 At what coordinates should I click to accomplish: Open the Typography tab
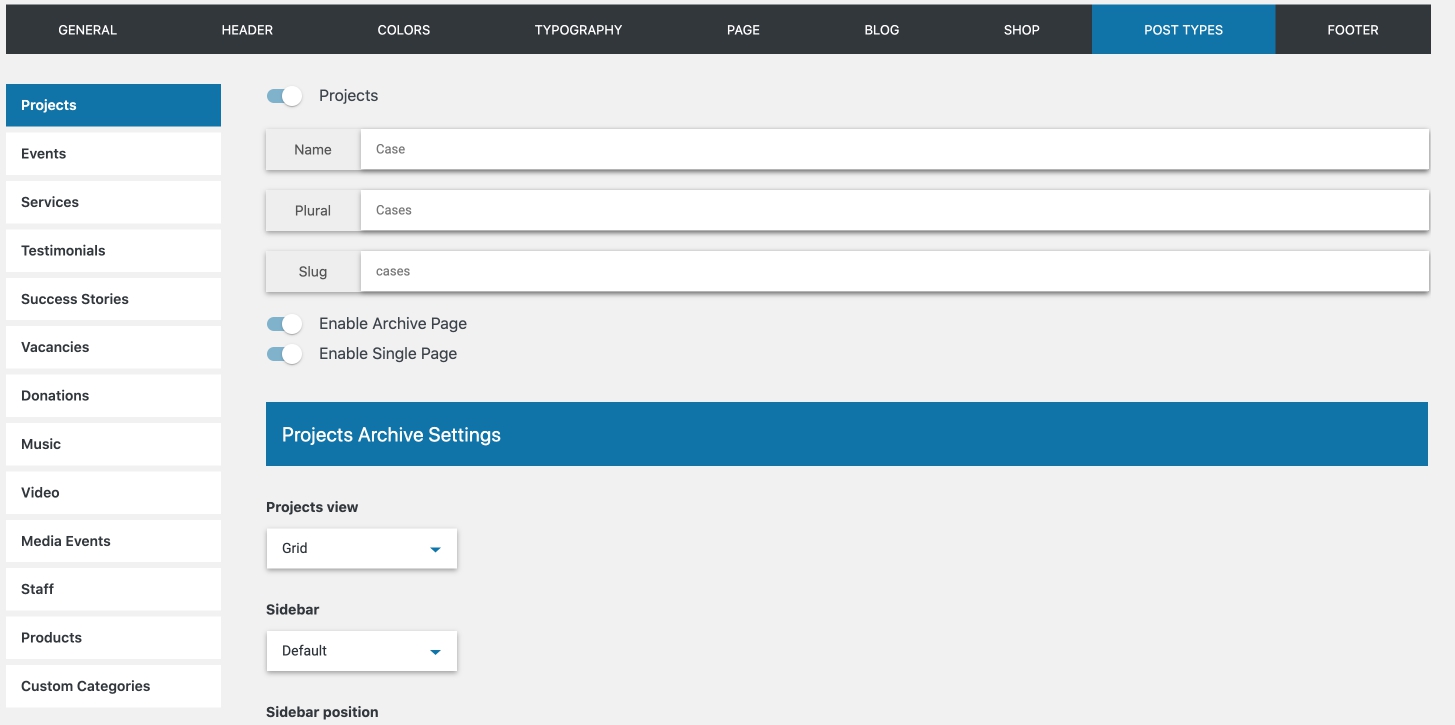pyautogui.click(x=578, y=30)
